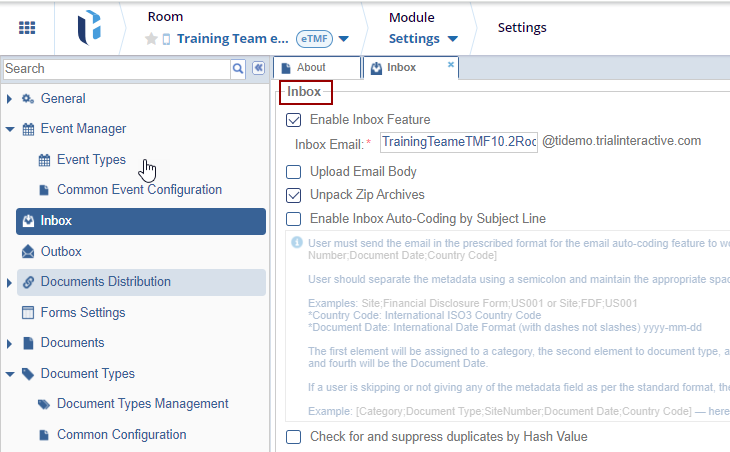
Task: Click the Forms Settings icon in the sidebar
Action: (x=28, y=313)
